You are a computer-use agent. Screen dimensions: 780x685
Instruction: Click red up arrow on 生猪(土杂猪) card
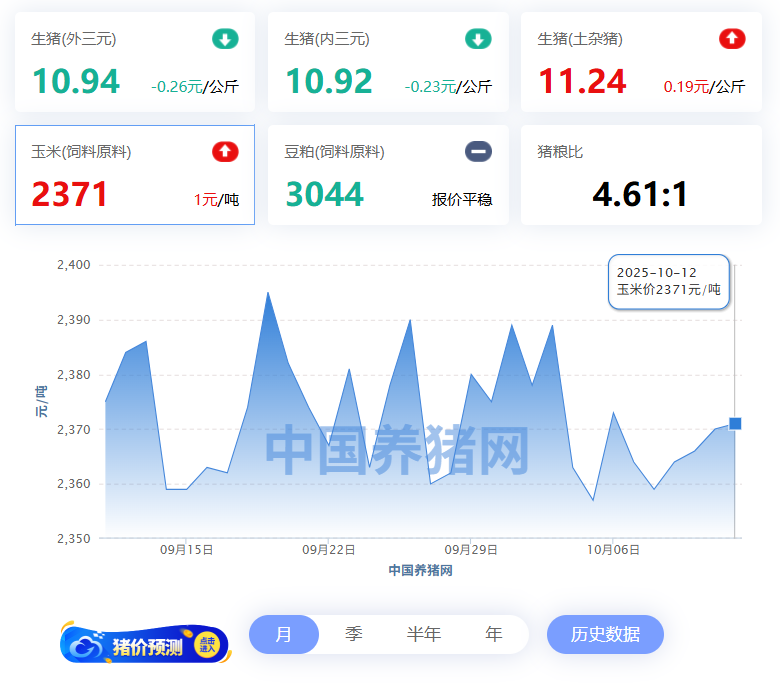click(x=732, y=40)
